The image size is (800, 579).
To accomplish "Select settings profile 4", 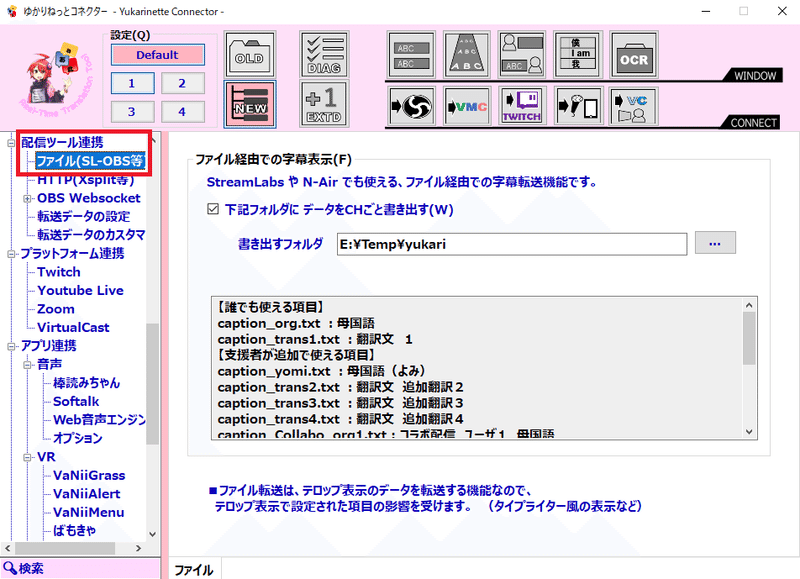I will (x=183, y=112).
